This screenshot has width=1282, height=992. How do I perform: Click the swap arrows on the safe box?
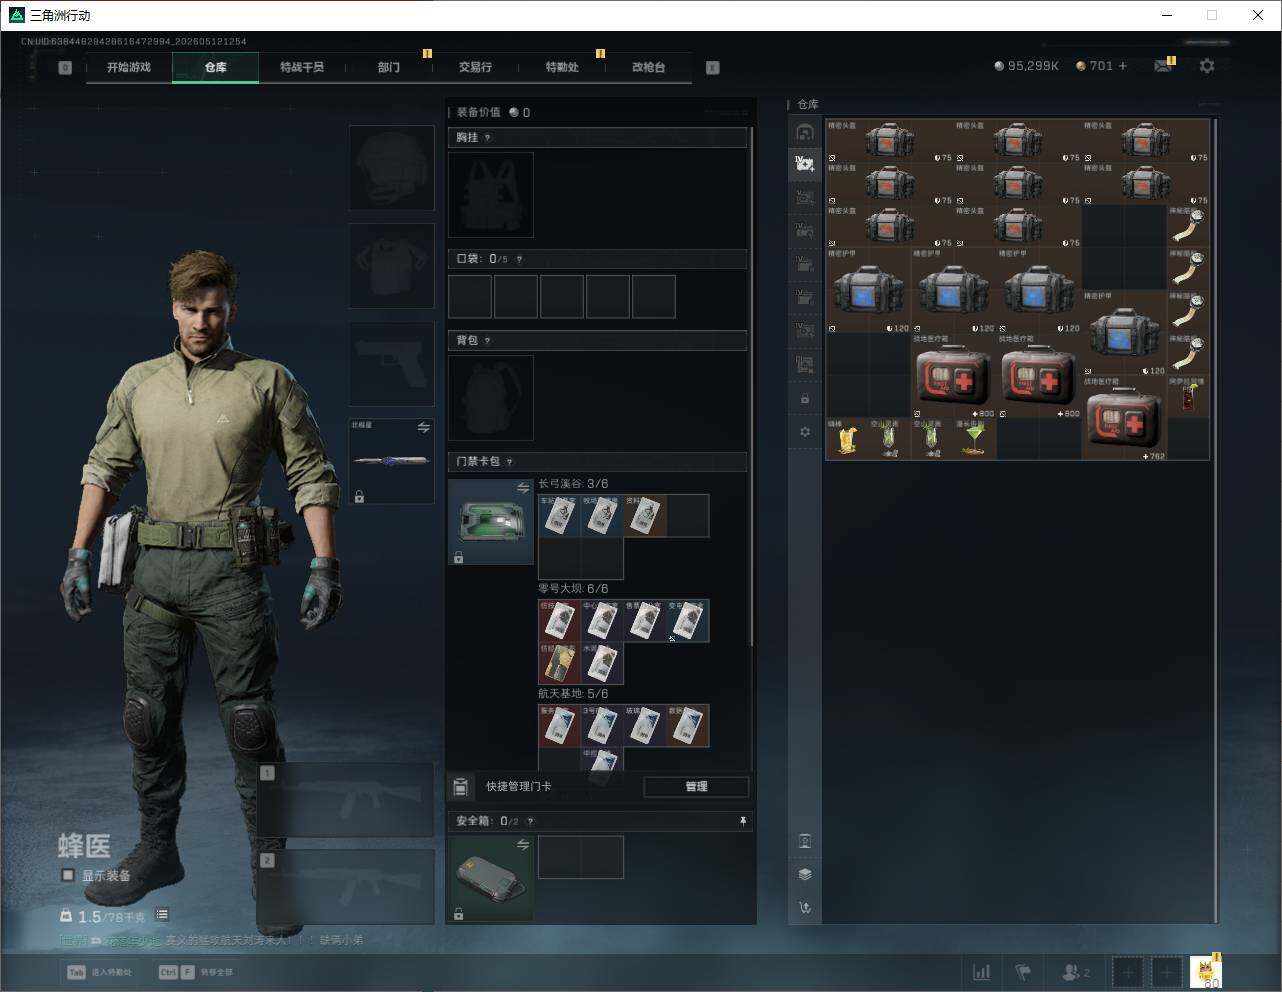[523, 845]
